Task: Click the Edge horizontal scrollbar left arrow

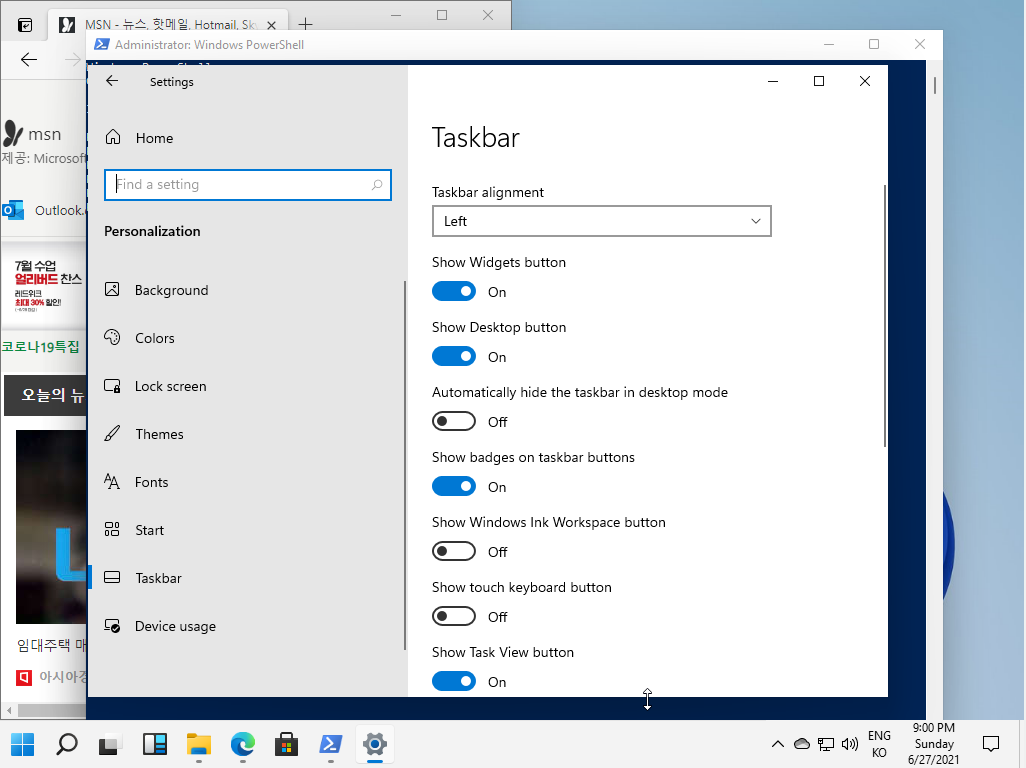Action: point(9,710)
